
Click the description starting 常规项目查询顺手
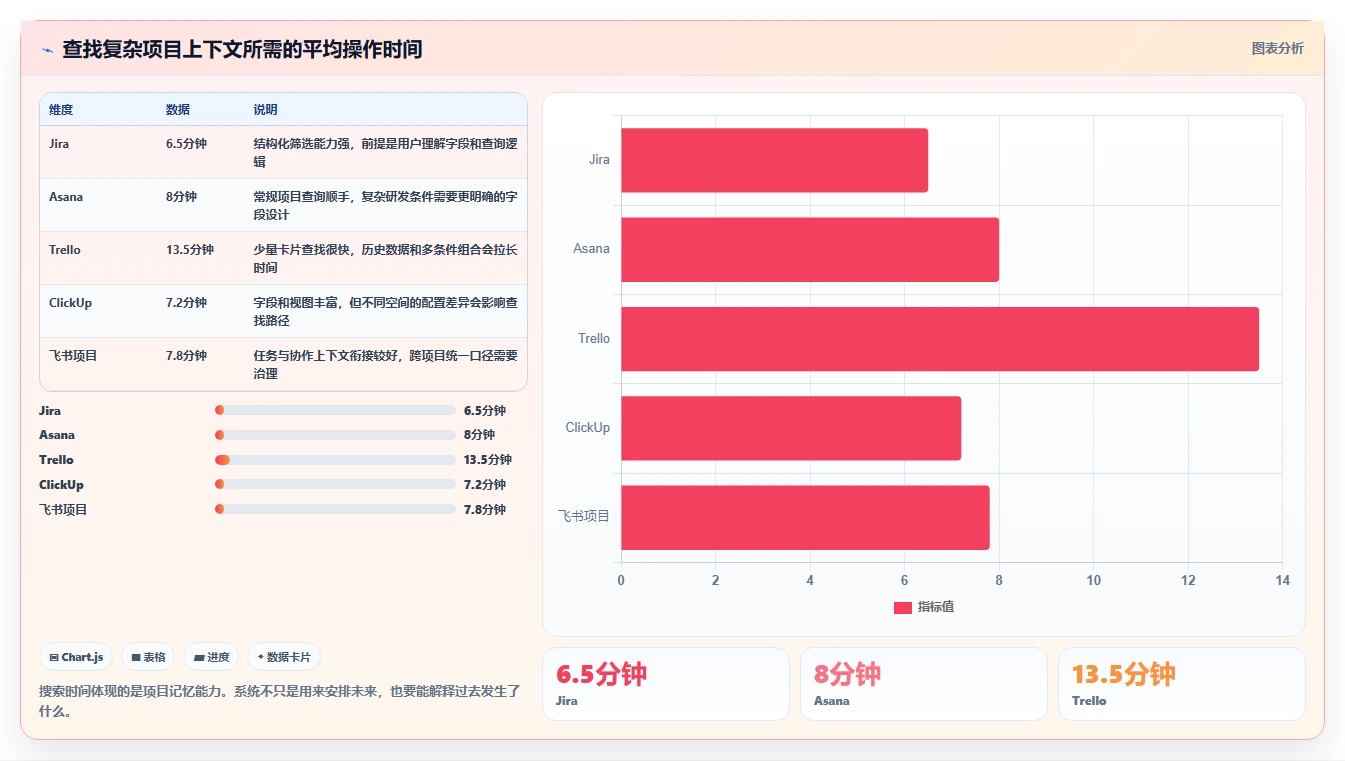coord(385,206)
